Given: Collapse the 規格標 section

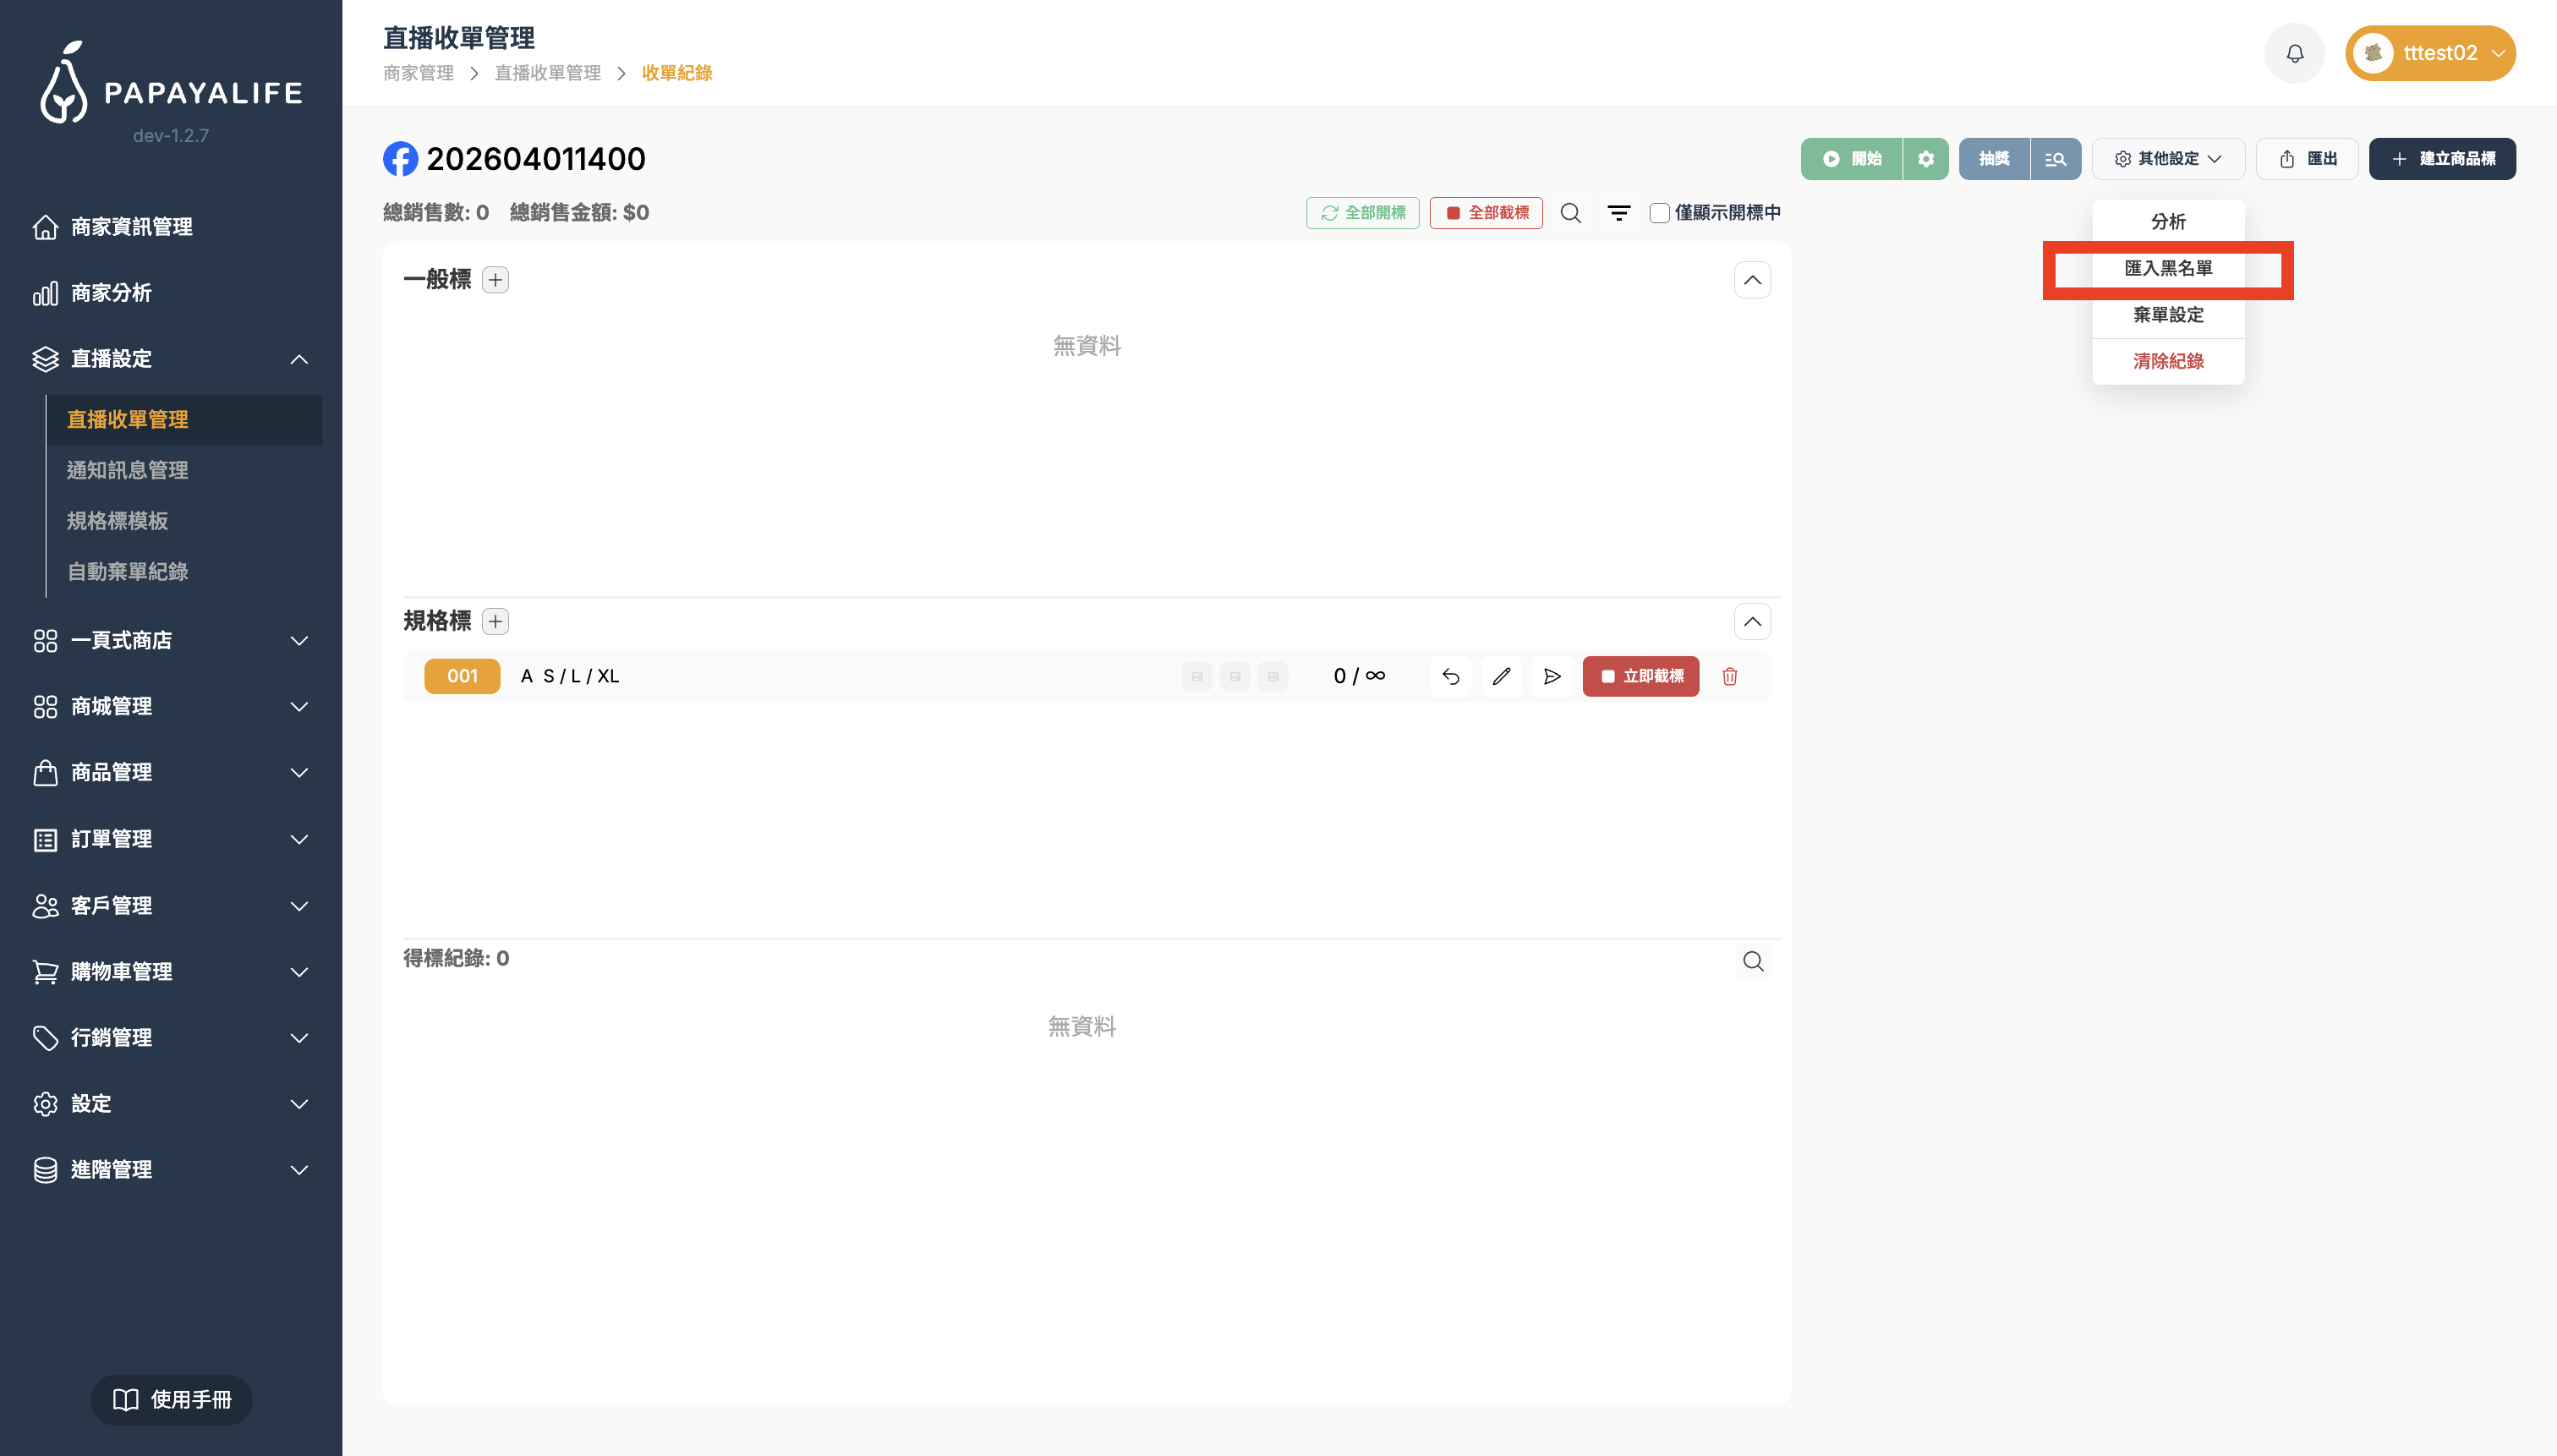Looking at the screenshot, I should click(1752, 622).
